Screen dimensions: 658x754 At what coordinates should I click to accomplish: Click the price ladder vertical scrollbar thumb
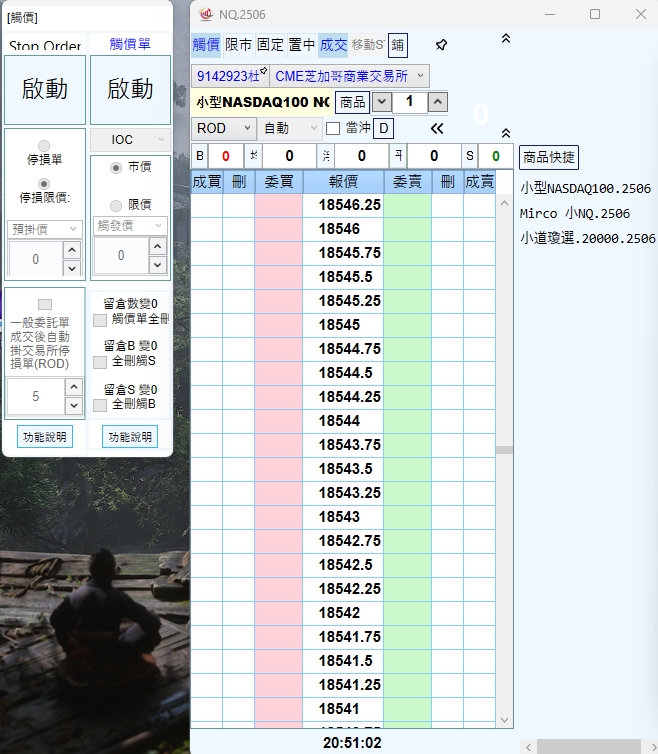point(504,450)
